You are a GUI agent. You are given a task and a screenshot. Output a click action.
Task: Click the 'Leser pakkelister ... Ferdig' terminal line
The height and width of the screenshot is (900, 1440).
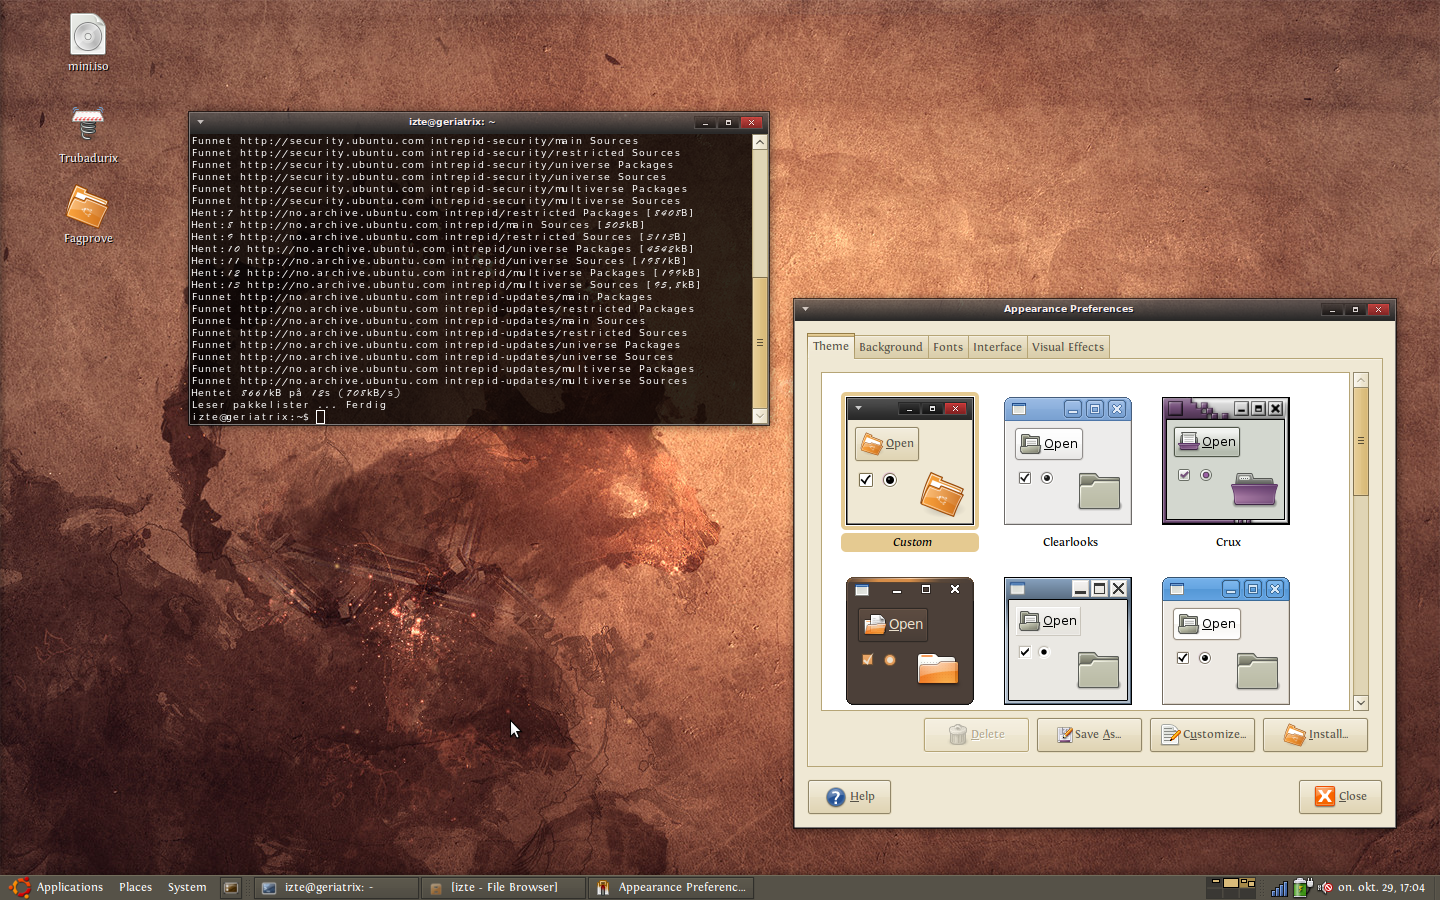pyautogui.click(x=289, y=405)
